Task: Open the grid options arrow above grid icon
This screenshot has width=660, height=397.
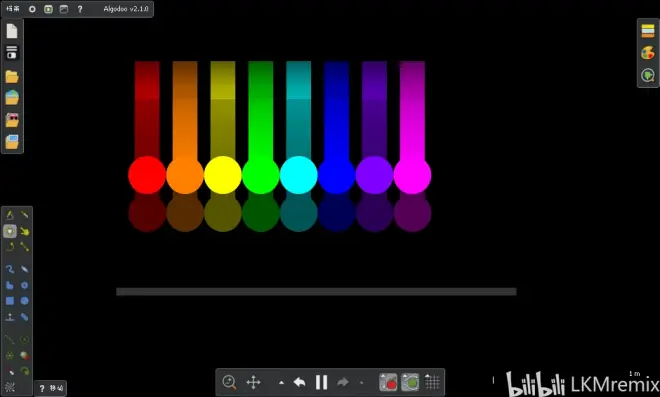Action: pos(427,375)
